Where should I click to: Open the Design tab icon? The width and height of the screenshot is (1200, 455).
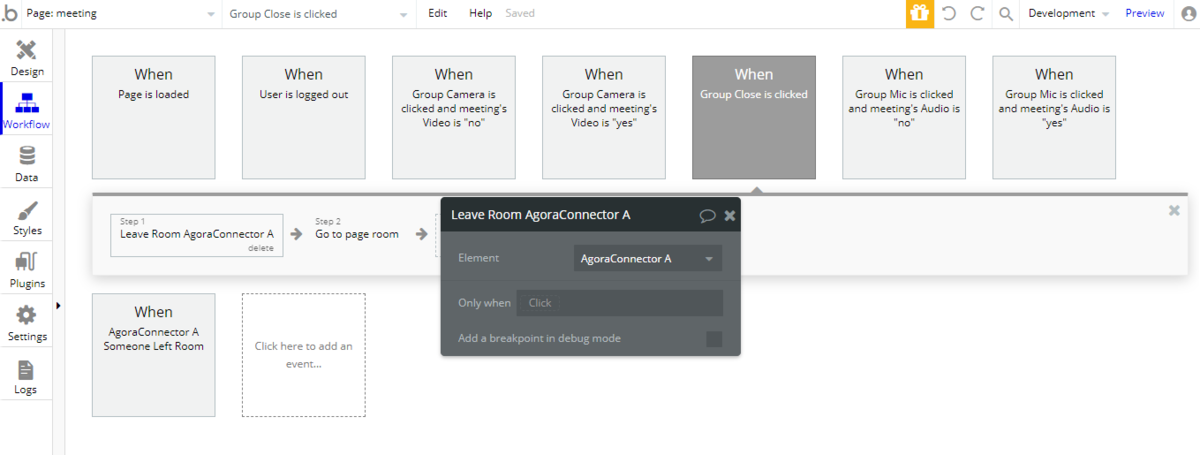tap(27, 51)
